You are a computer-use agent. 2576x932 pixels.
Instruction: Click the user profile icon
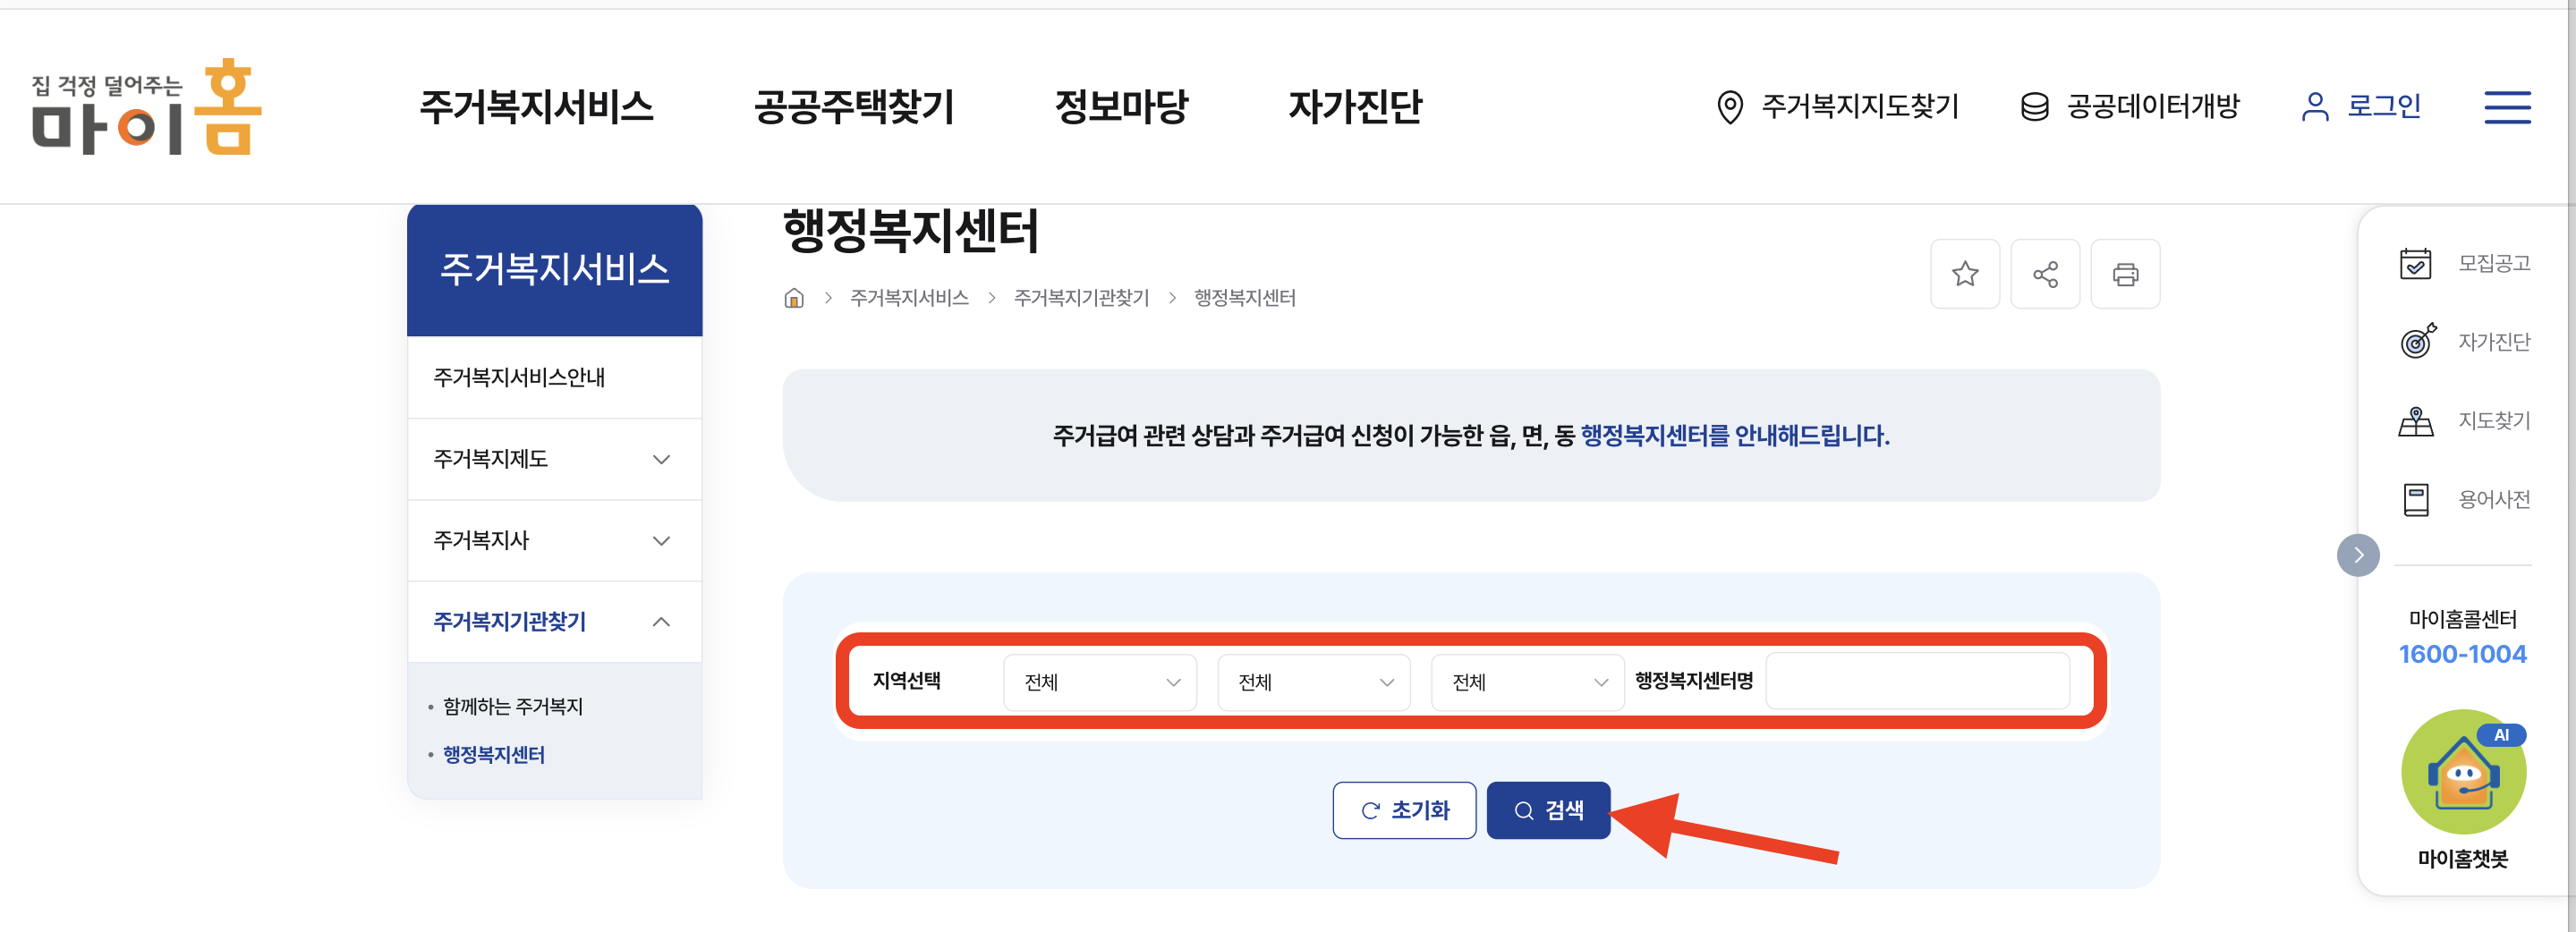[2315, 107]
